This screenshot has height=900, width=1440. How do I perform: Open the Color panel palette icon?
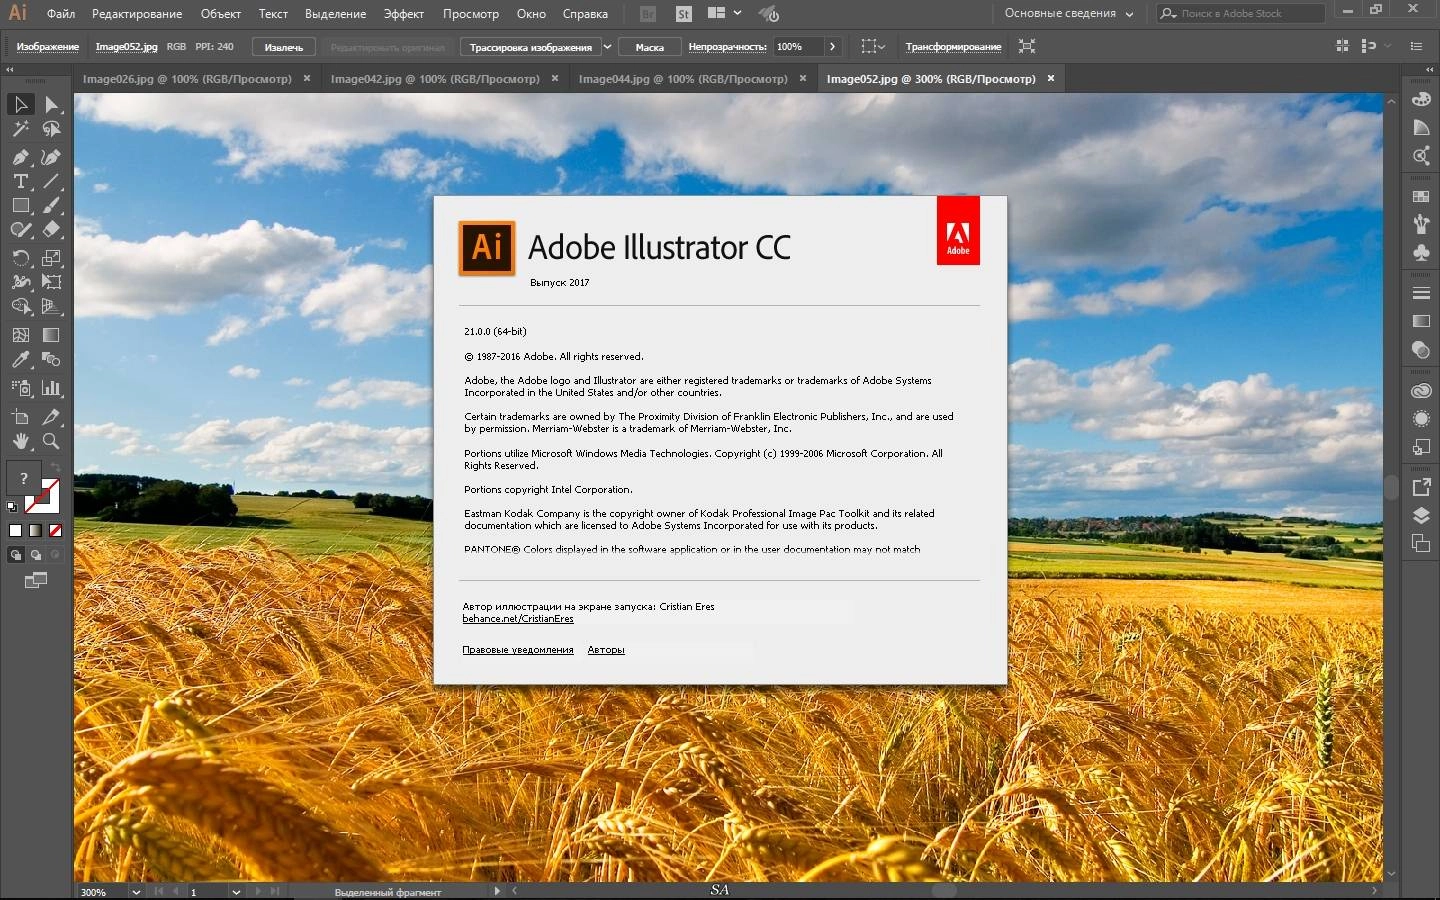point(1421,99)
